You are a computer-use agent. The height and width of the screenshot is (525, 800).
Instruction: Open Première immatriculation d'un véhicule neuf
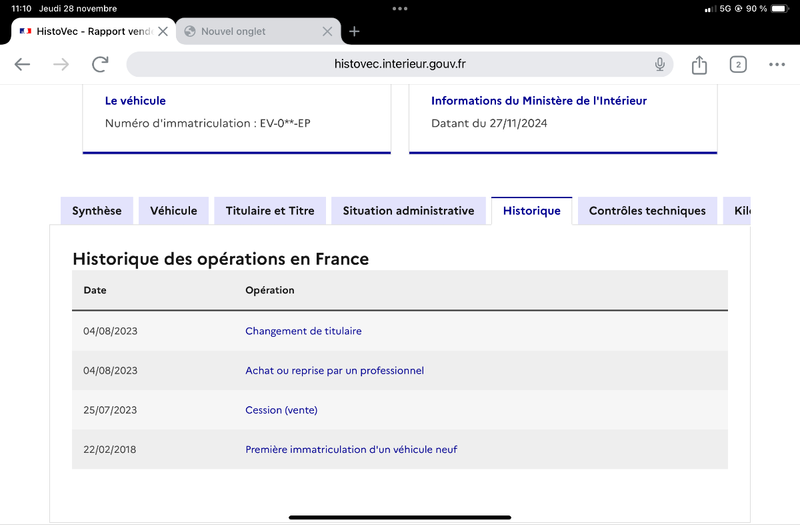click(x=351, y=449)
